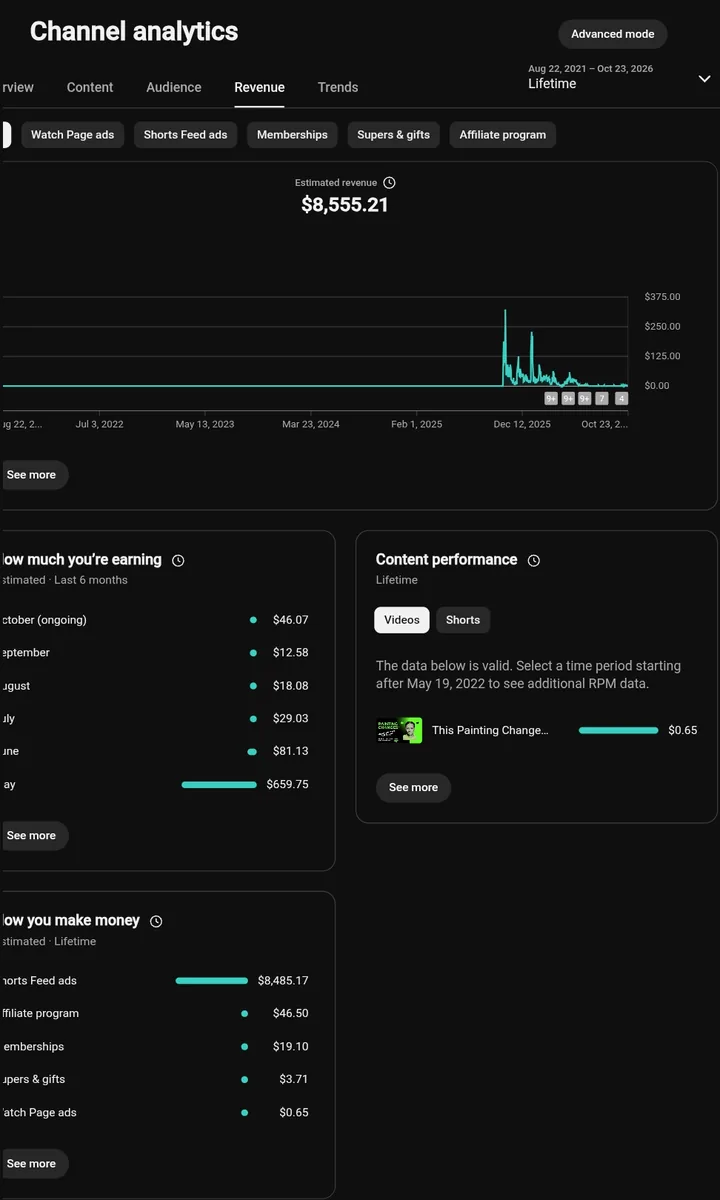Click the $375.00 y-axis label
Image resolution: width=720 pixels, height=1200 pixels.
click(x=662, y=297)
